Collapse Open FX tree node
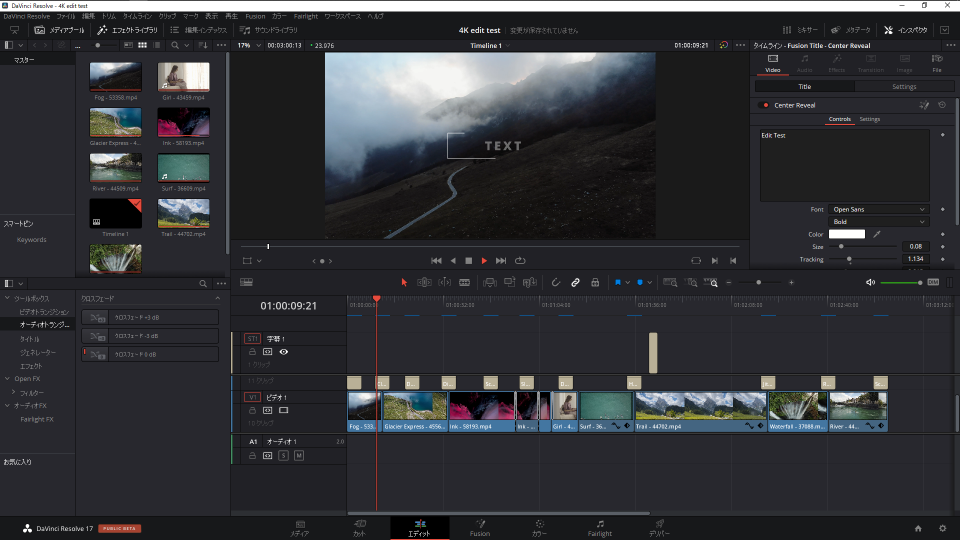960x540 pixels. [7, 379]
